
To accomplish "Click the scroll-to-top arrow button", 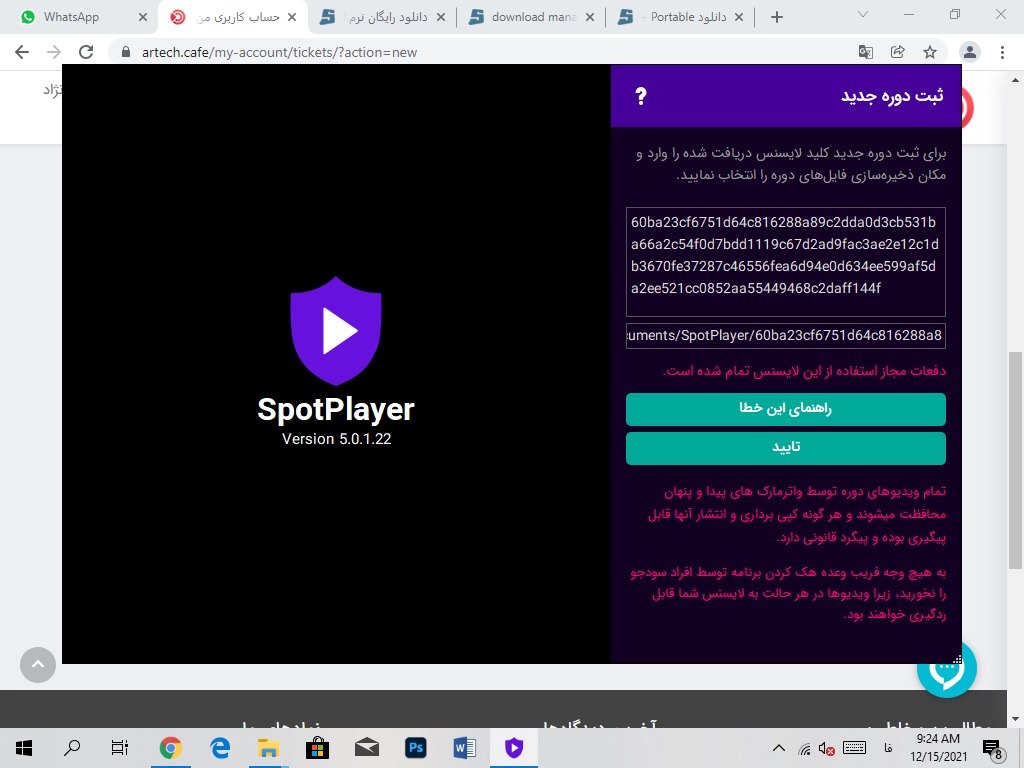I will [x=38, y=664].
